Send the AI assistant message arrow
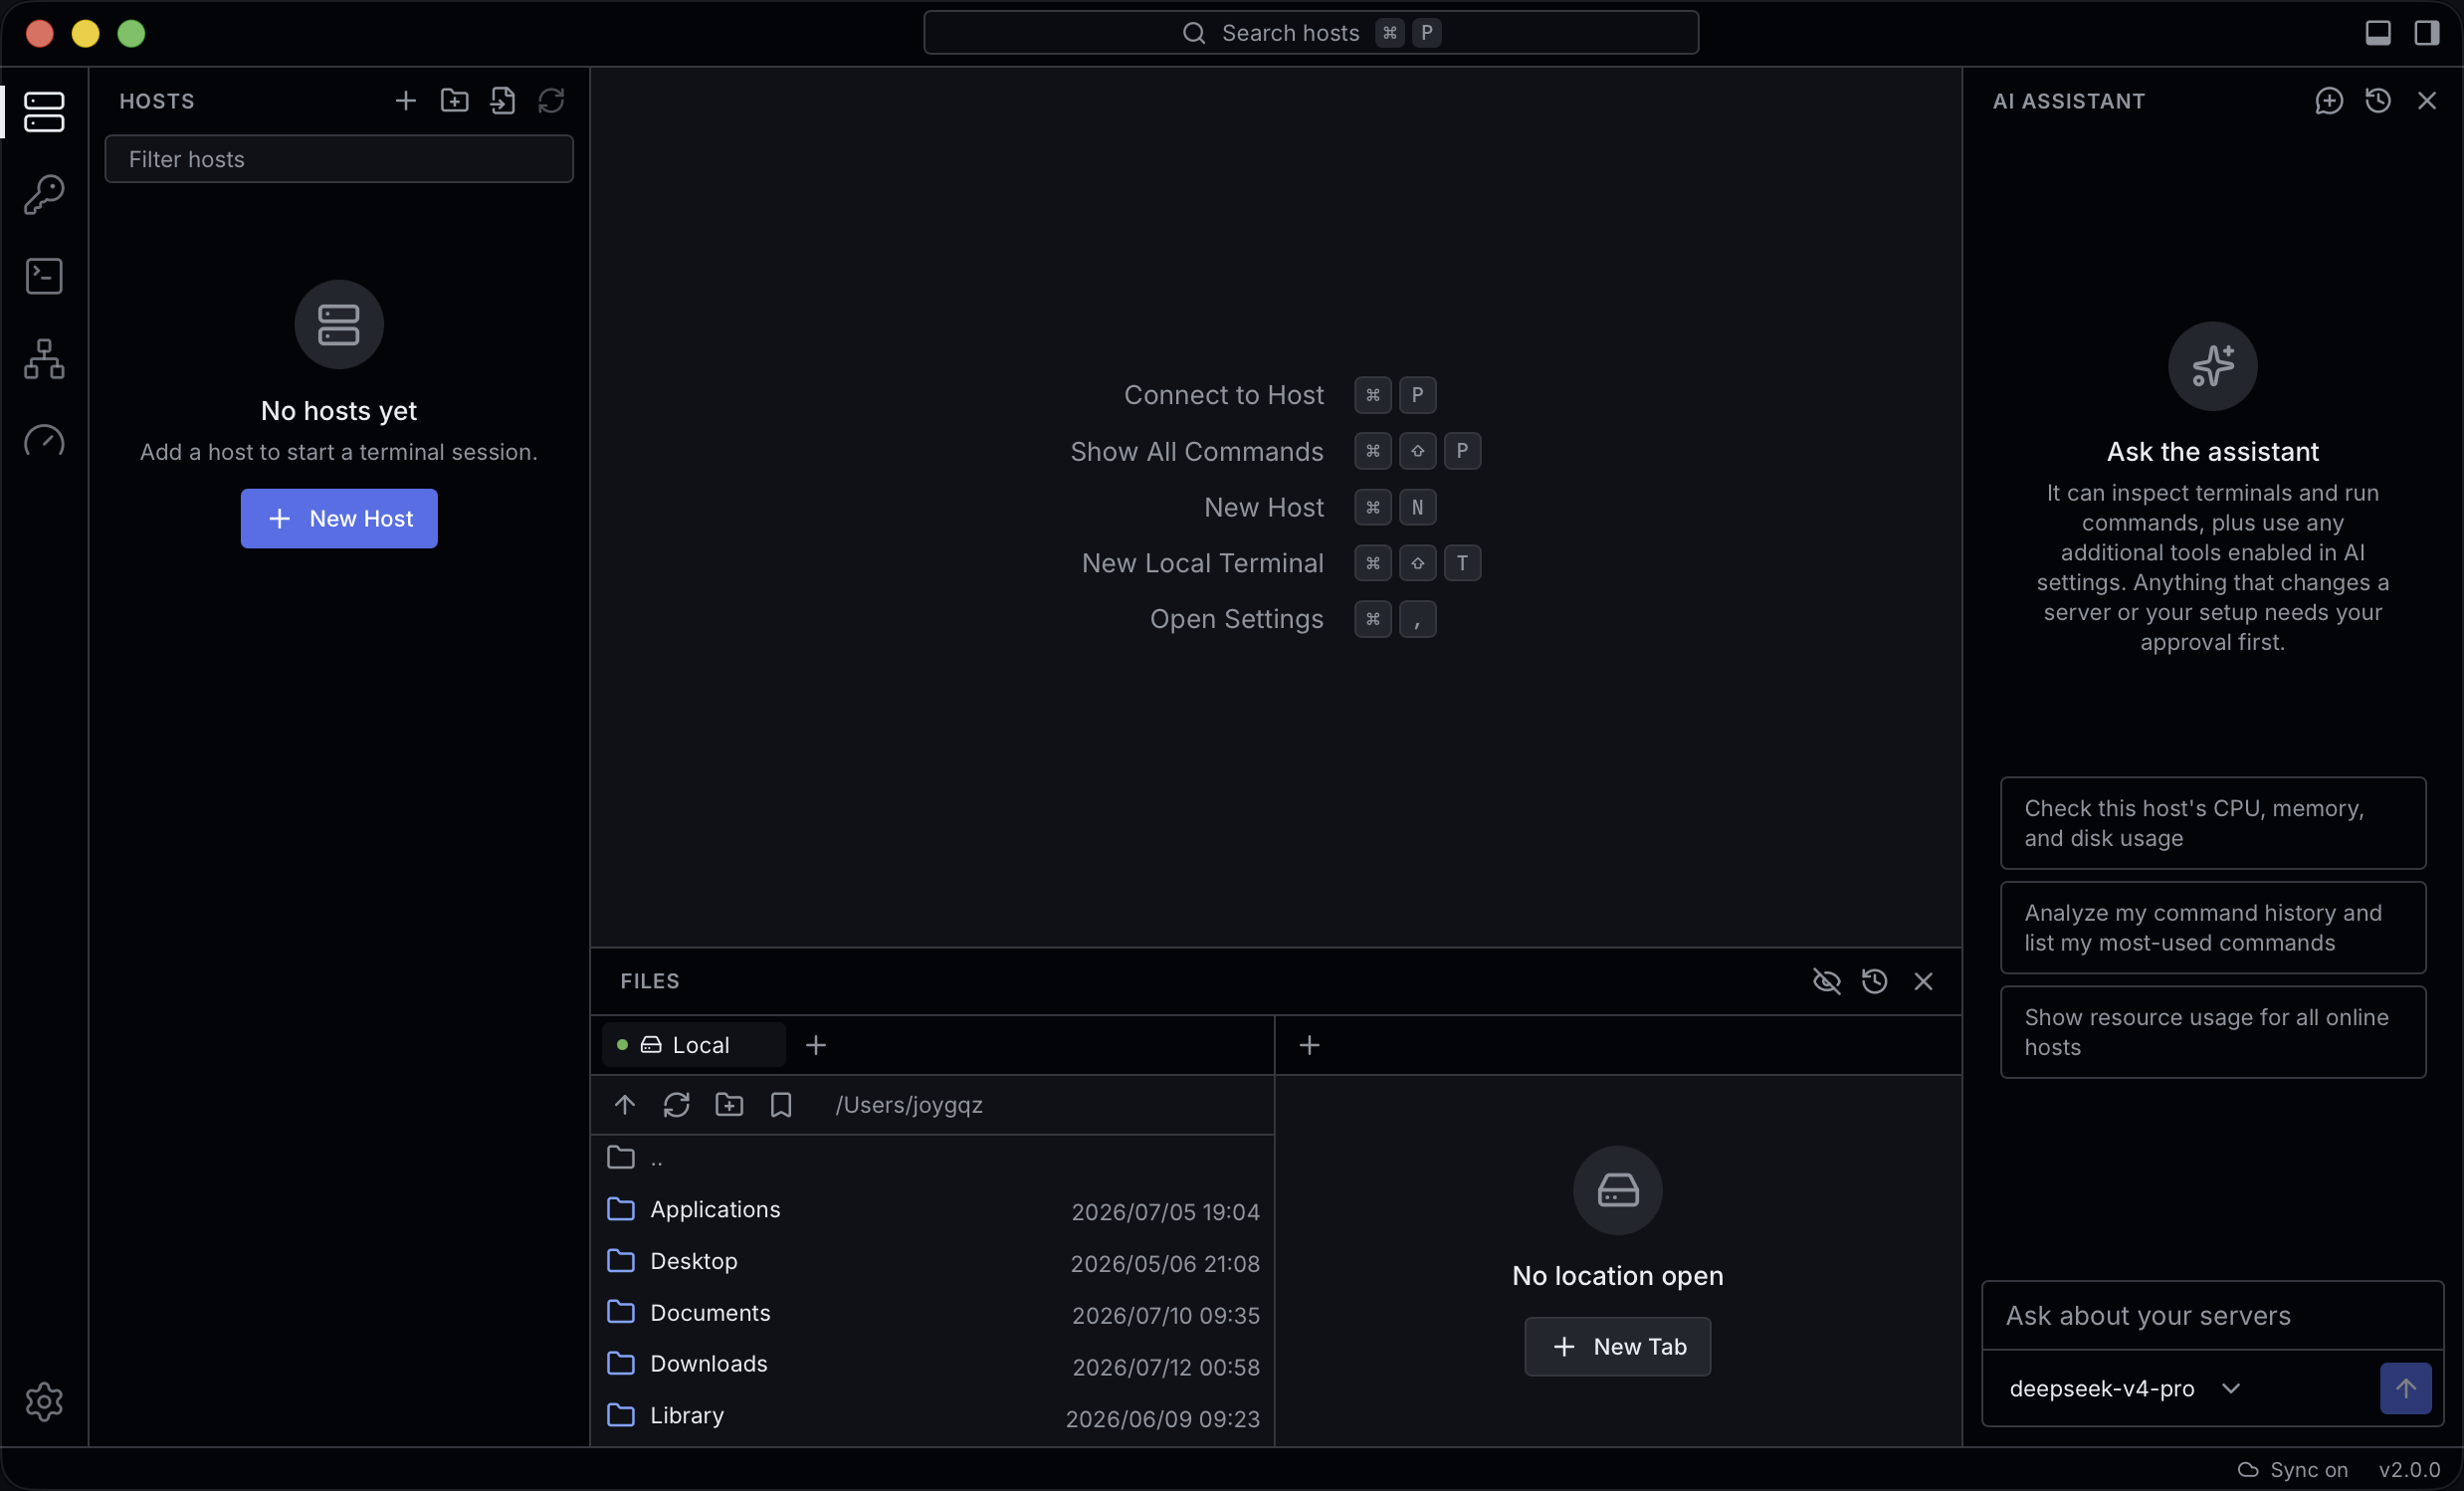The height and width of the screenshot is (1491, 2464). 2406,1388
